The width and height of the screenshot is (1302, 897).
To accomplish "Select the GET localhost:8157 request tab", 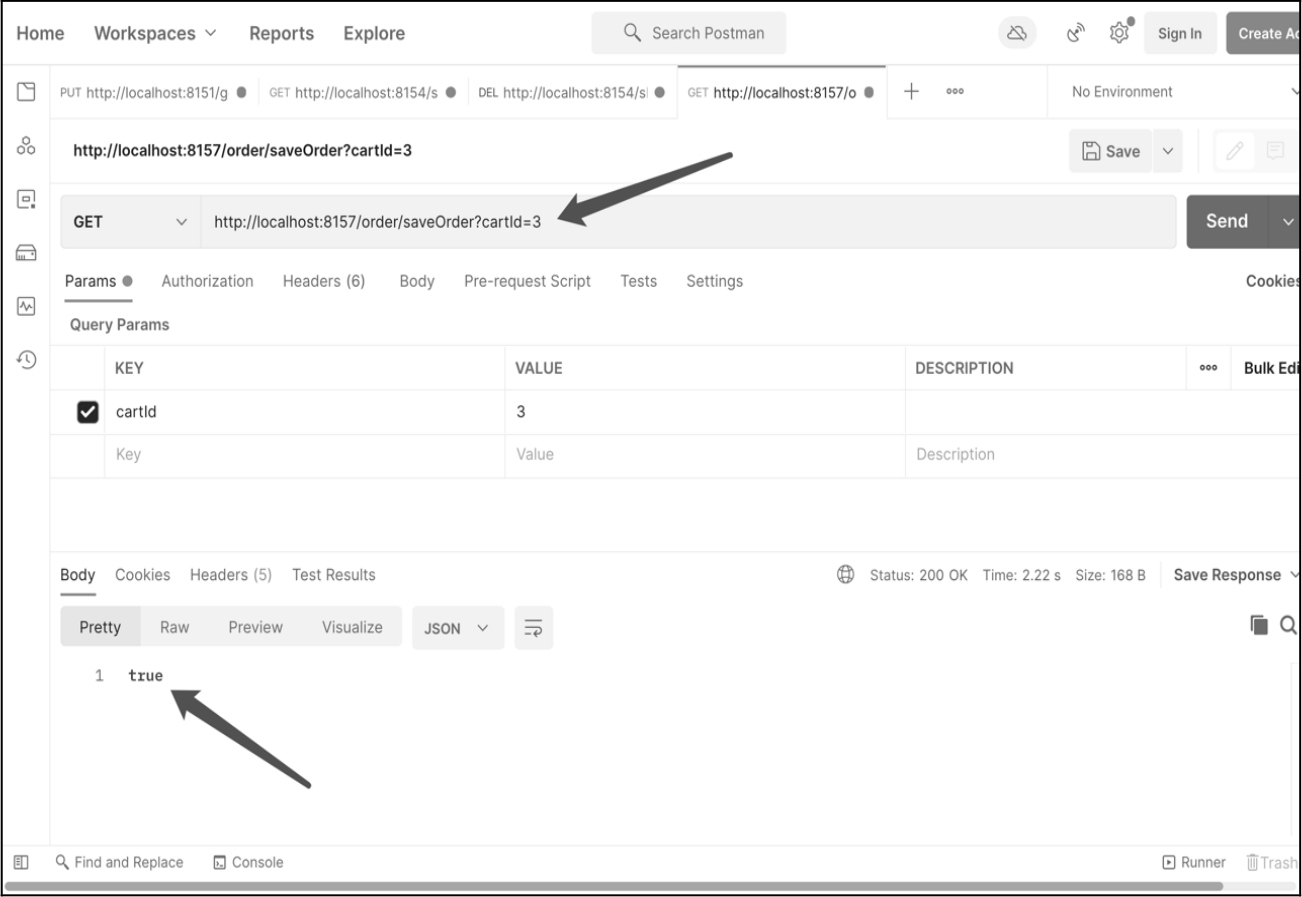I will pyautogui.click(x=781, y=92).
